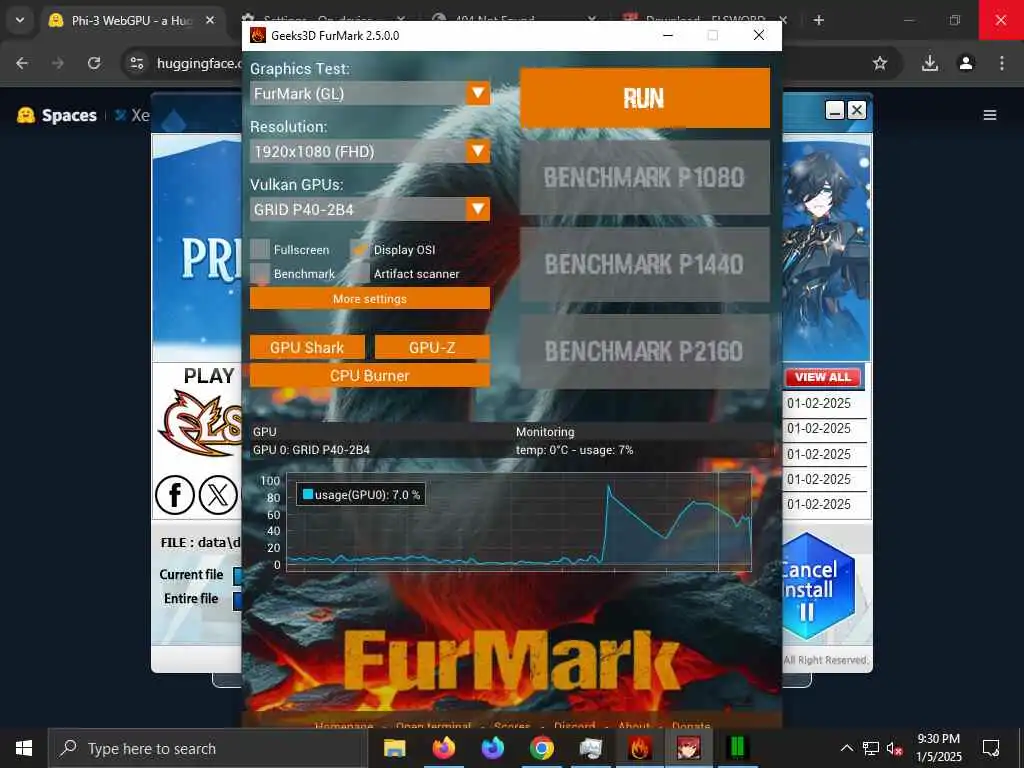Click the huggingface address bar
Image resolution: width=1024 pixels, height=768 pixels.
(x=199, y=63)
